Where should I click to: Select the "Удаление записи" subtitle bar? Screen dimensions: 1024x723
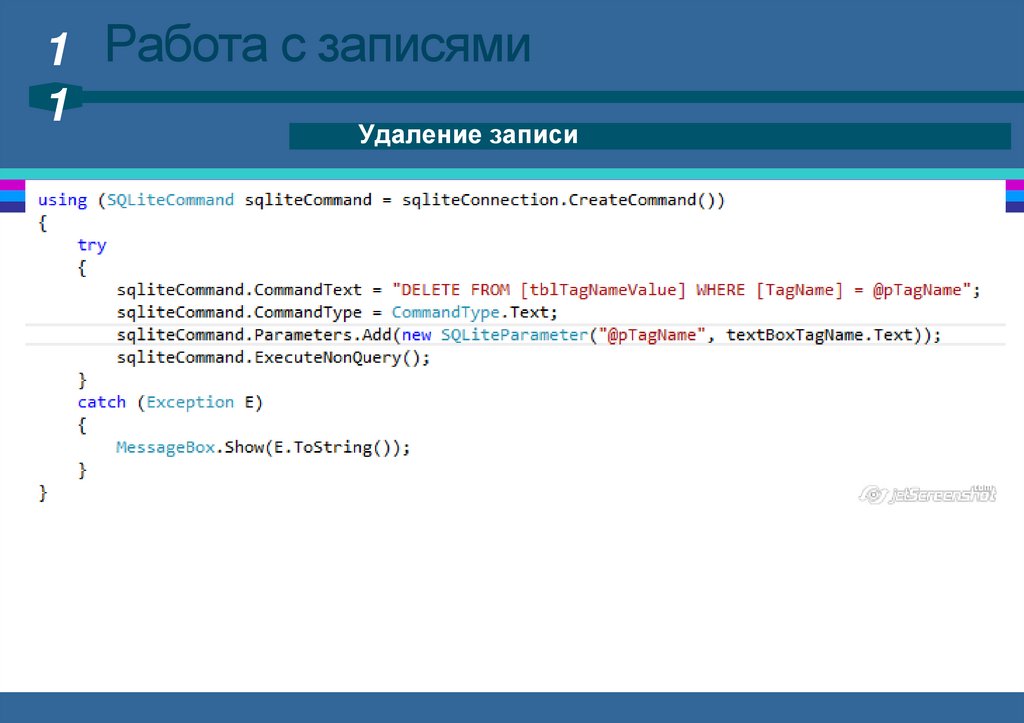pos(649,135)
